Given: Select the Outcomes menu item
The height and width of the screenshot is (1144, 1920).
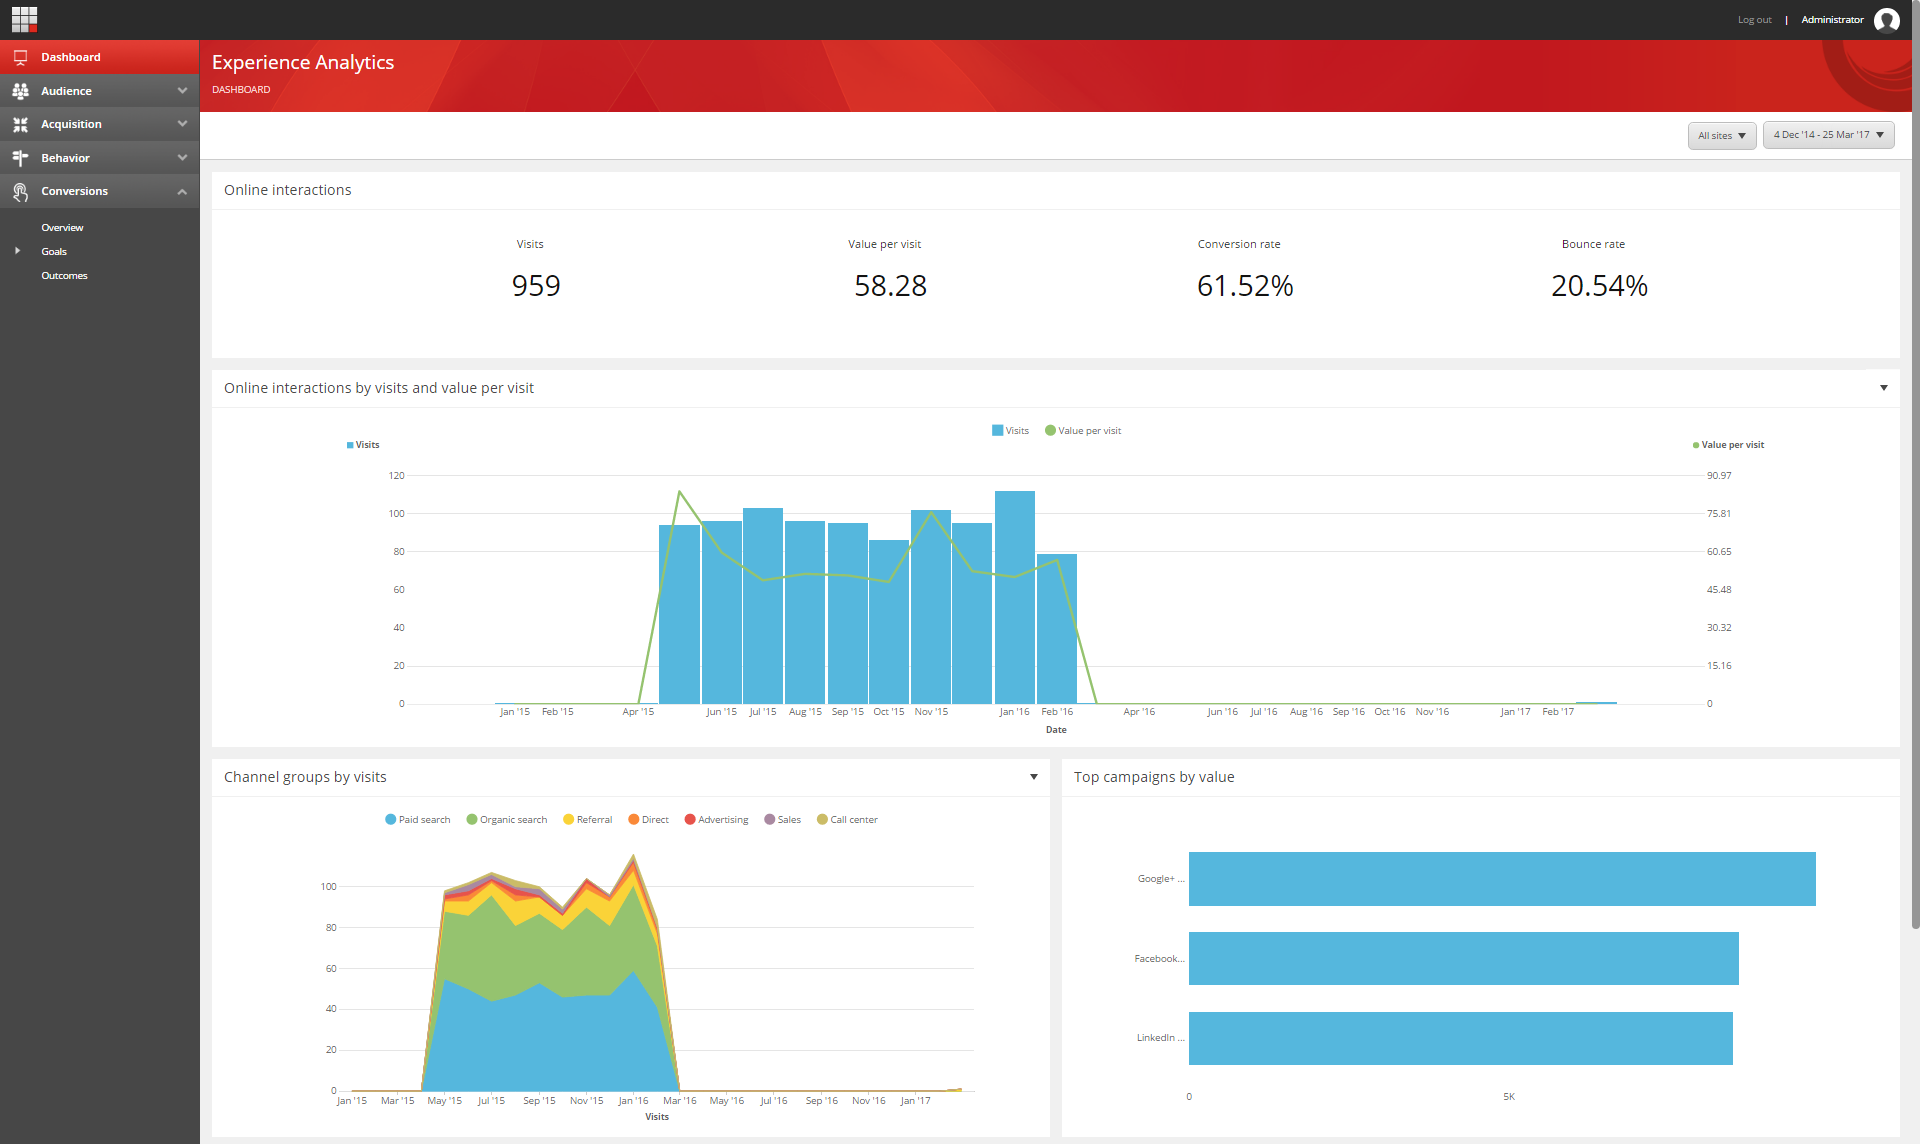Looking at the screenshot, I should 64,275.
